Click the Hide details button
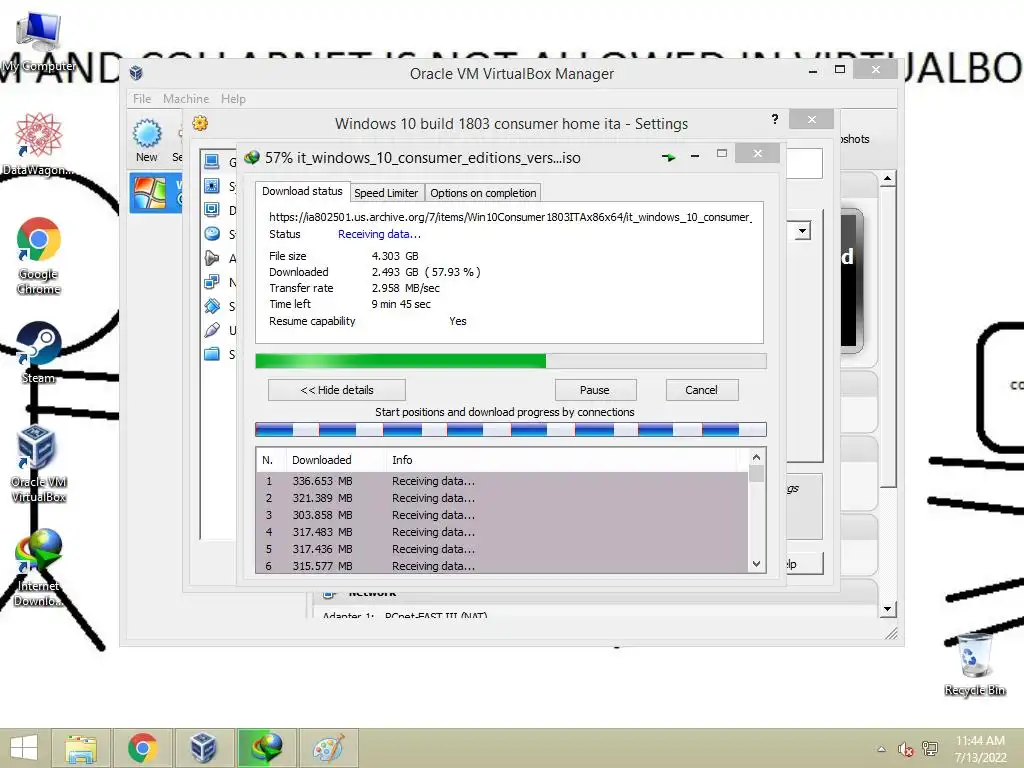 coord(337,390)
